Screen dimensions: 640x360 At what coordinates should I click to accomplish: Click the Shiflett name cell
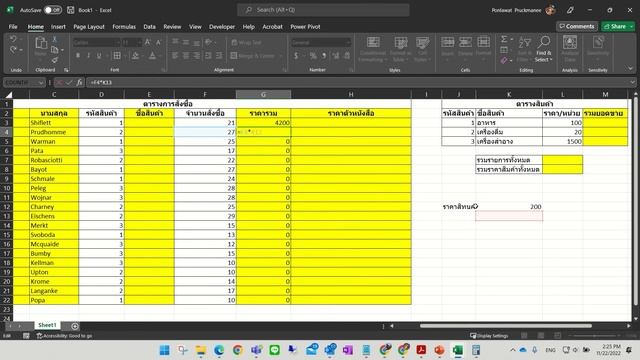pyautogui.click(x=54, y=122)
